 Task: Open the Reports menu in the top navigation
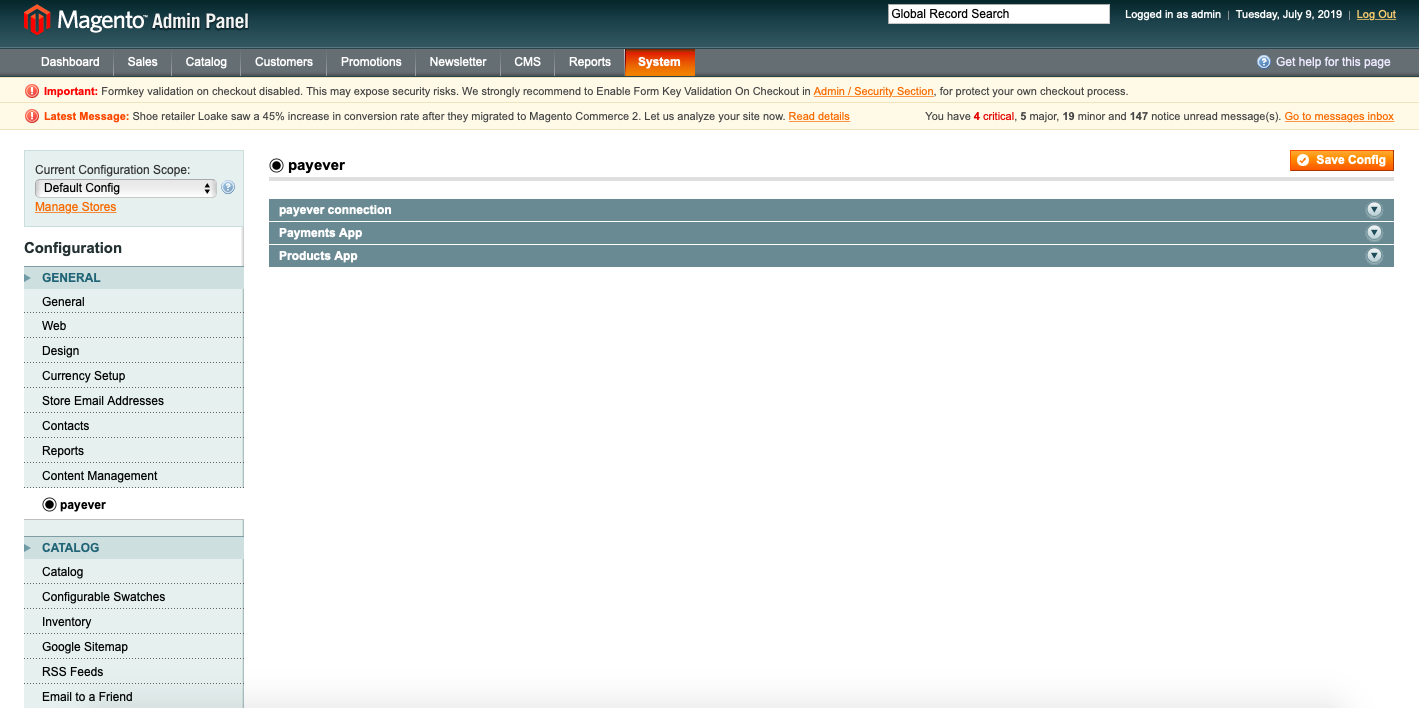click(590, 62)
